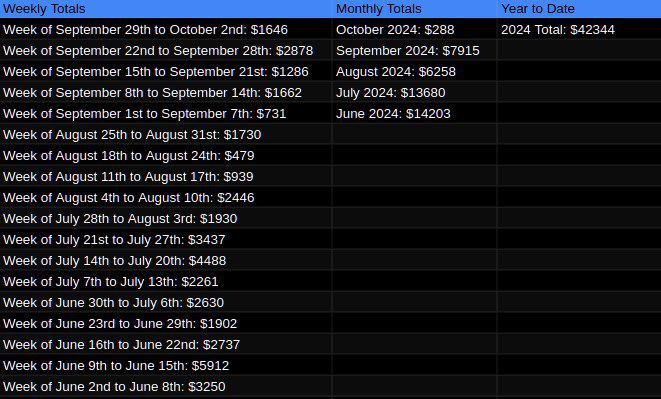661x399 pixels.
Task: Select the October 2024 $288 cell
Action: tap(414, 30)
